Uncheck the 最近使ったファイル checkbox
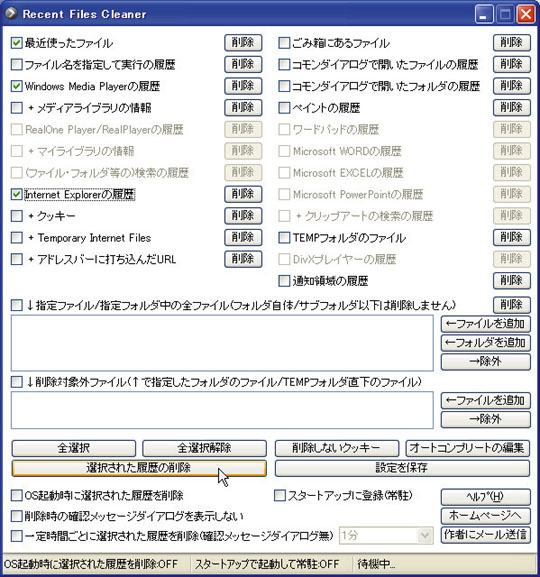Screen dimensions: 540x577 [x=17, y=43]
